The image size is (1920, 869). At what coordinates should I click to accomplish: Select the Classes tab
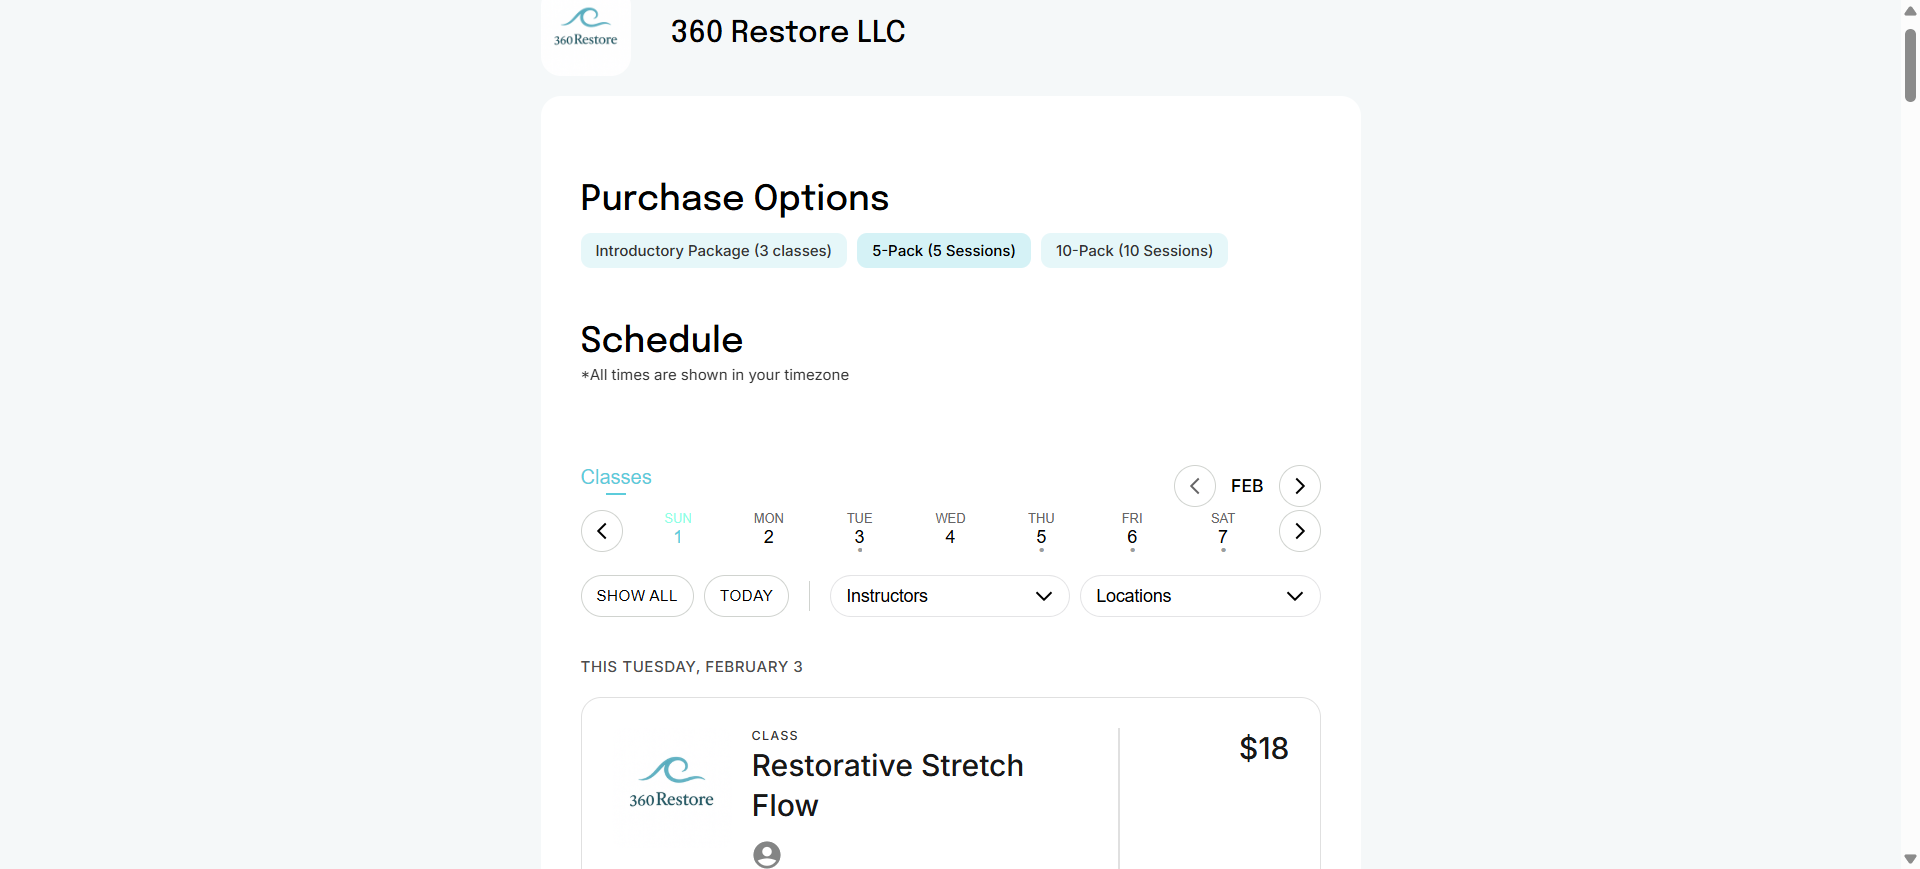[616, 478]
